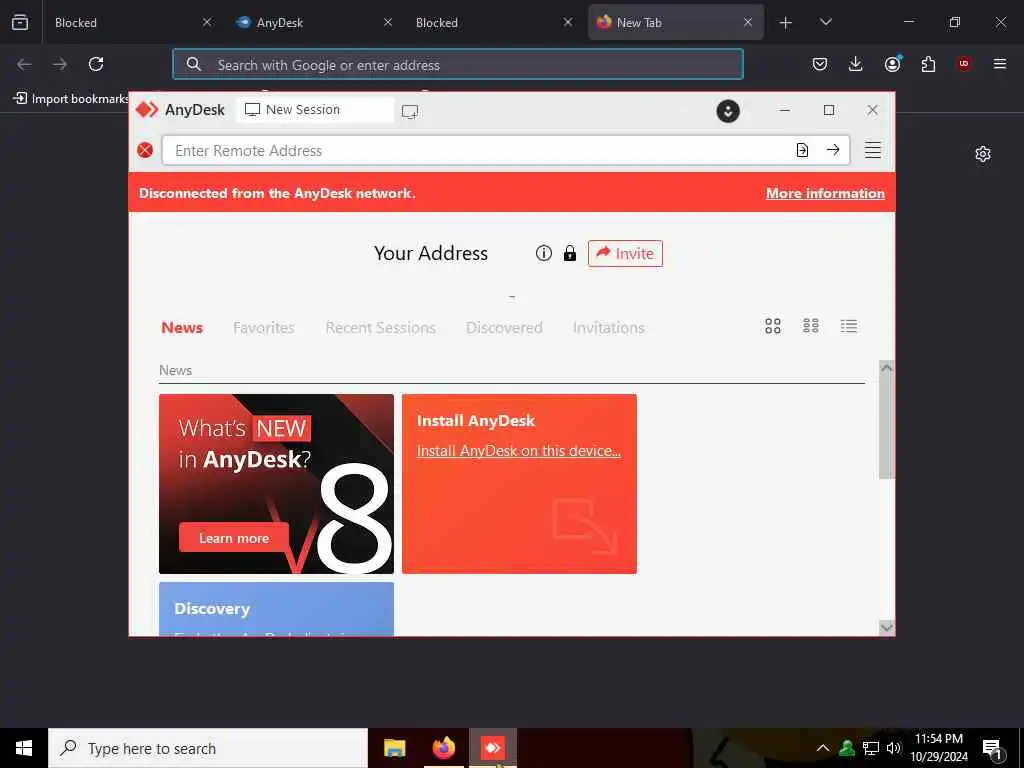The image size is (1024, 768).
Task: Select the New Session tab
Action: click(315, 110)
